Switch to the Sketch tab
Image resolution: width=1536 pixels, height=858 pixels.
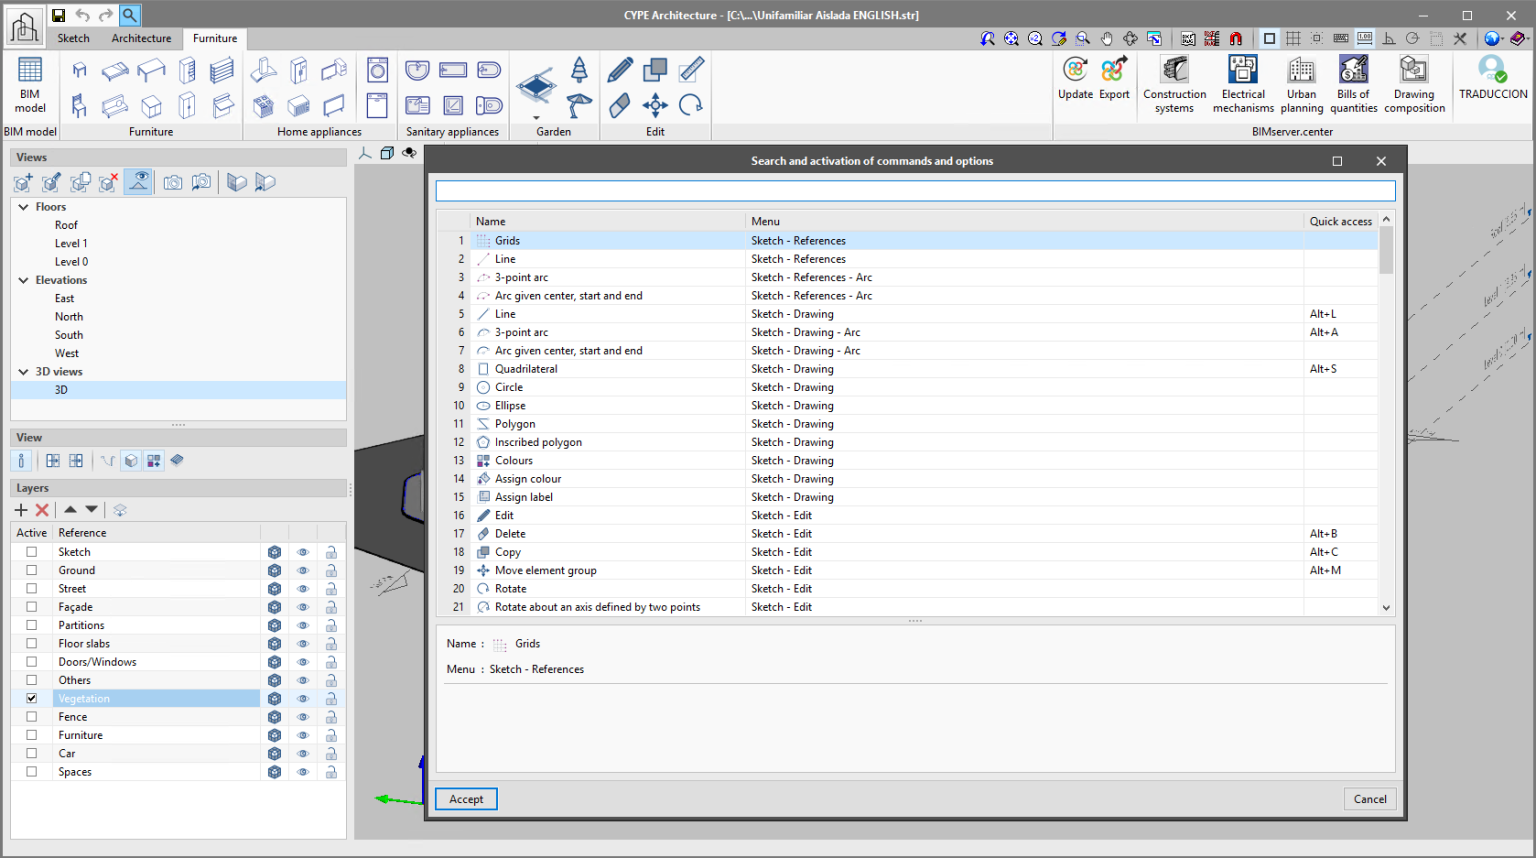coord(73,38)
